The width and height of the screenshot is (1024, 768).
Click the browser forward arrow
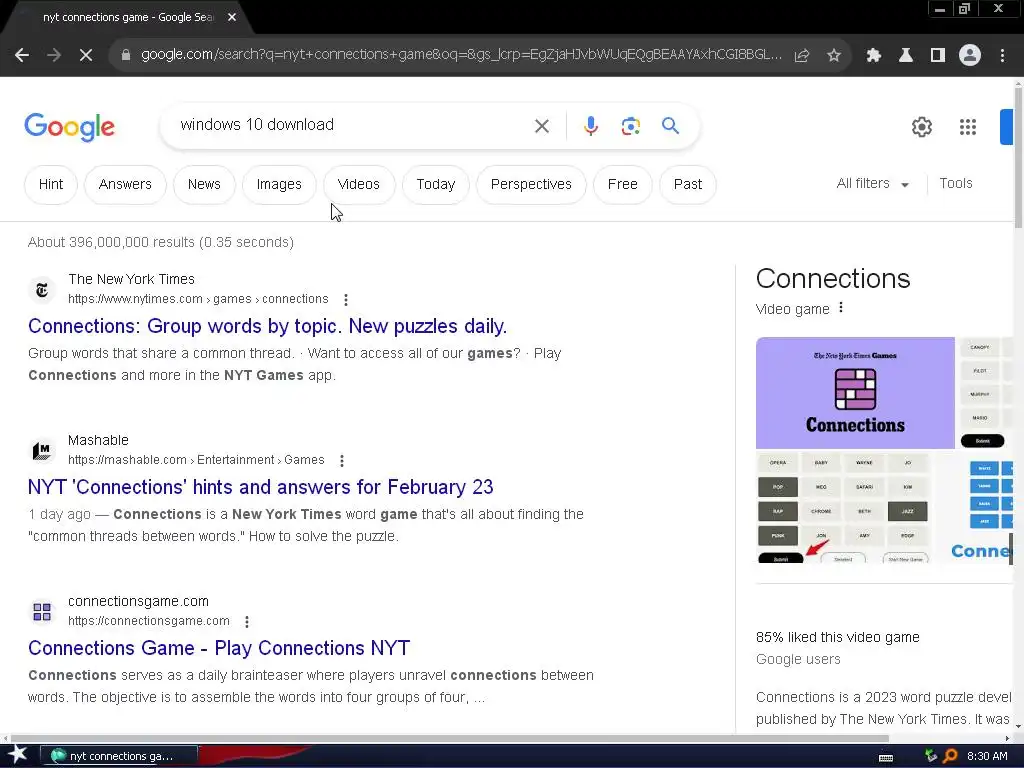point(54,56)
